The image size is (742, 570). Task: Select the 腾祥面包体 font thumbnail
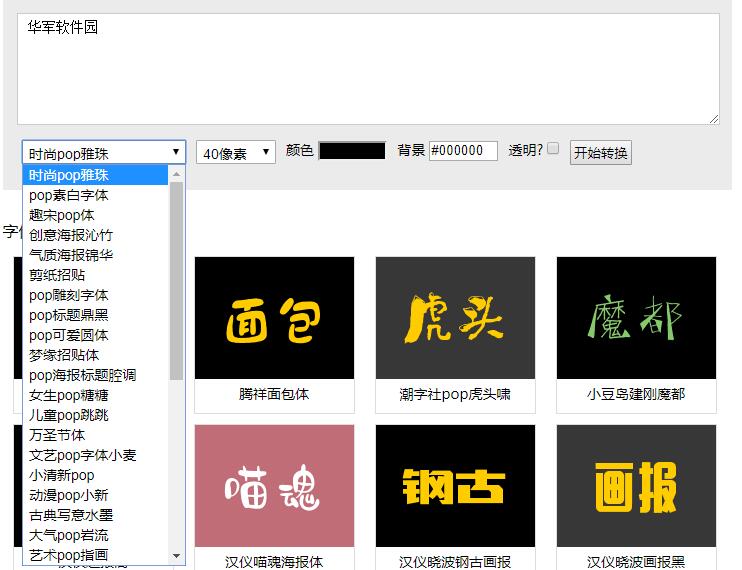point(274,318)
